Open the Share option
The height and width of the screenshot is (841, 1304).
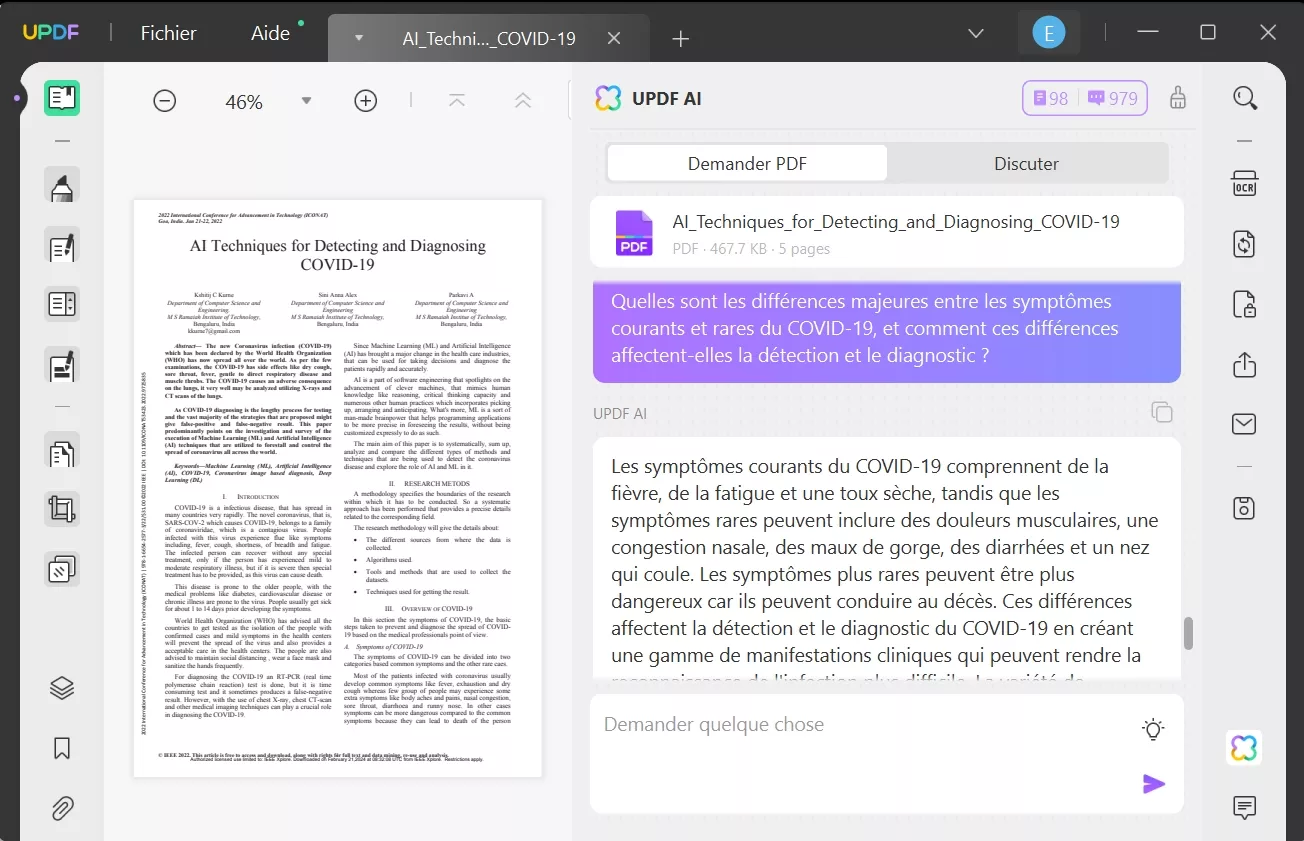(x=1244, y=365)
